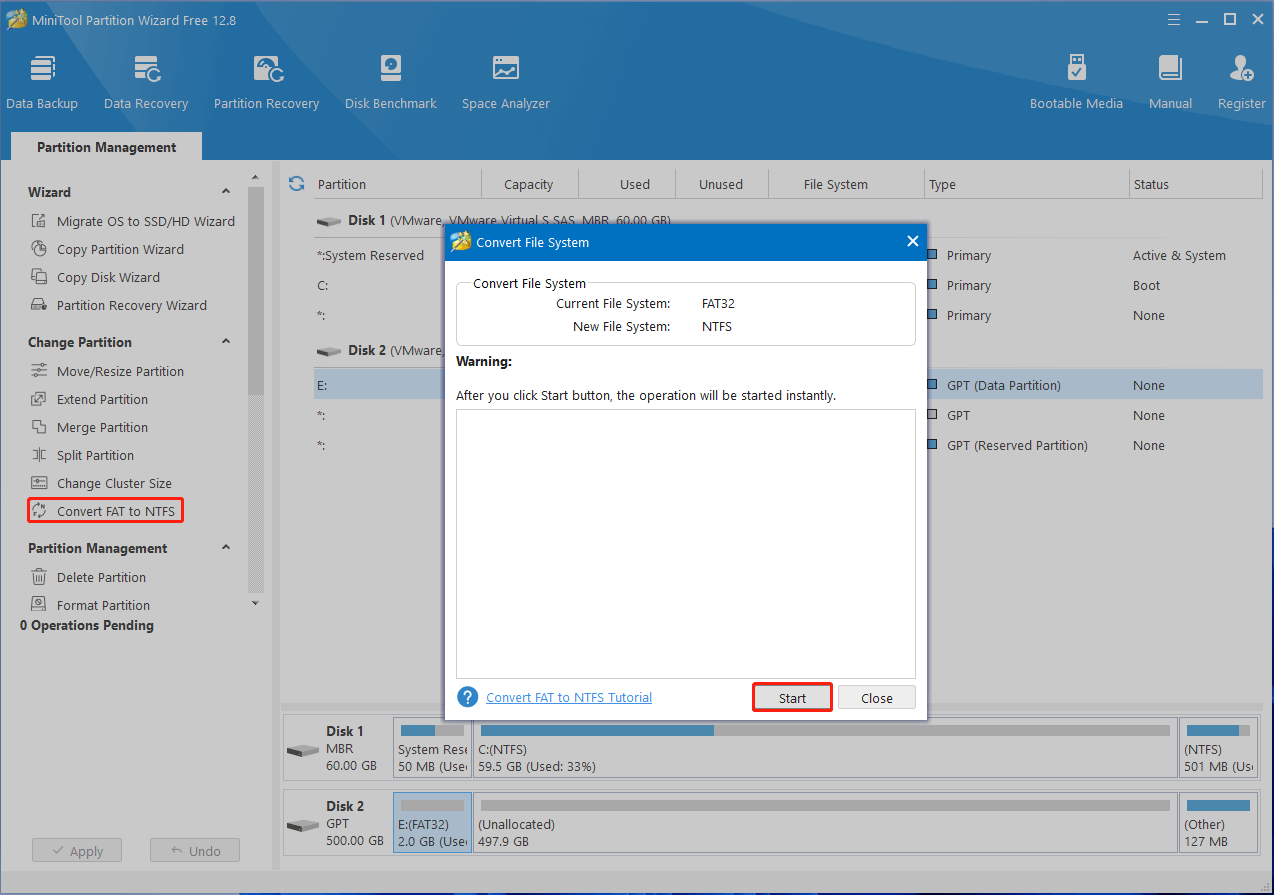1274x895 pixels.
Task: Select the E: partition row
Action: (x=788, y=385)
